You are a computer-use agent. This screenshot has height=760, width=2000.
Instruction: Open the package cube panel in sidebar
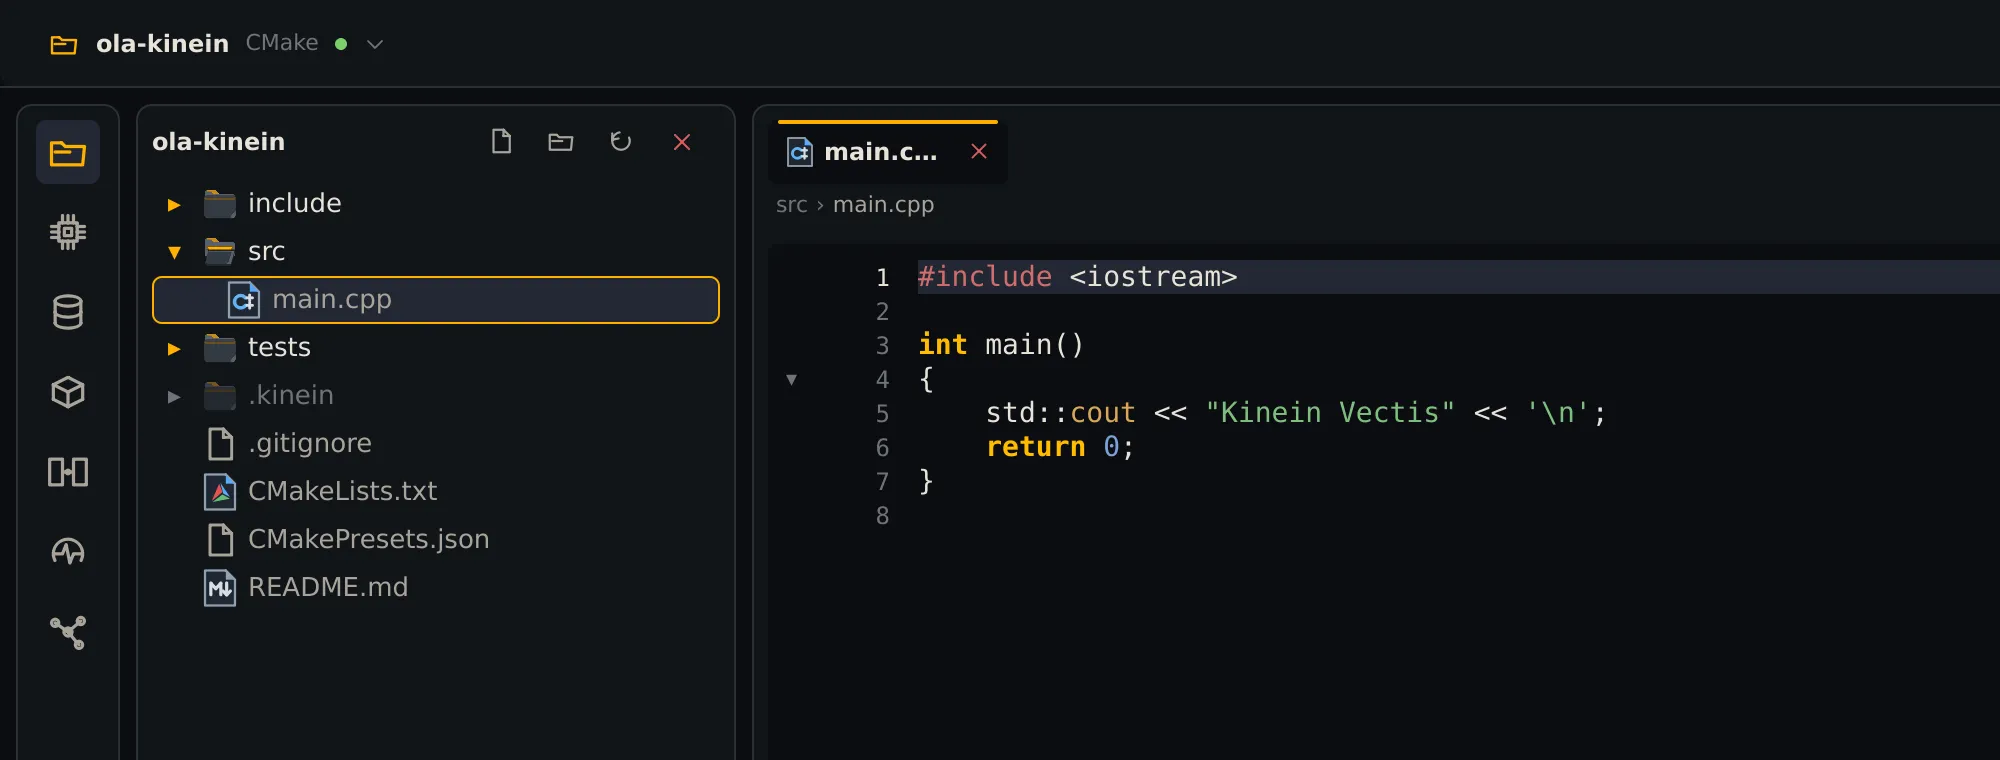pos(68,392)
